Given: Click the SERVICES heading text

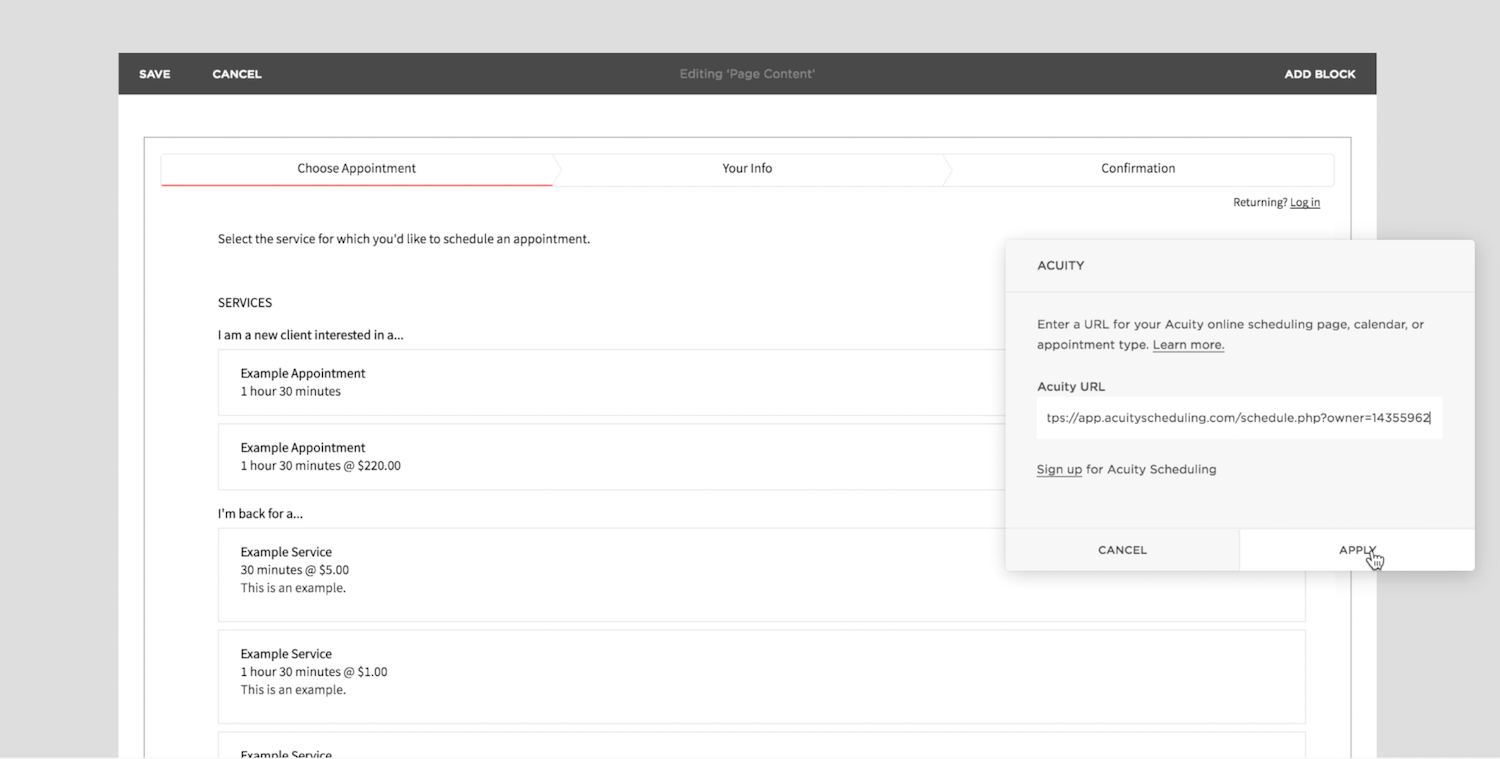Looking at the screenshot, I should pos(245,303).
